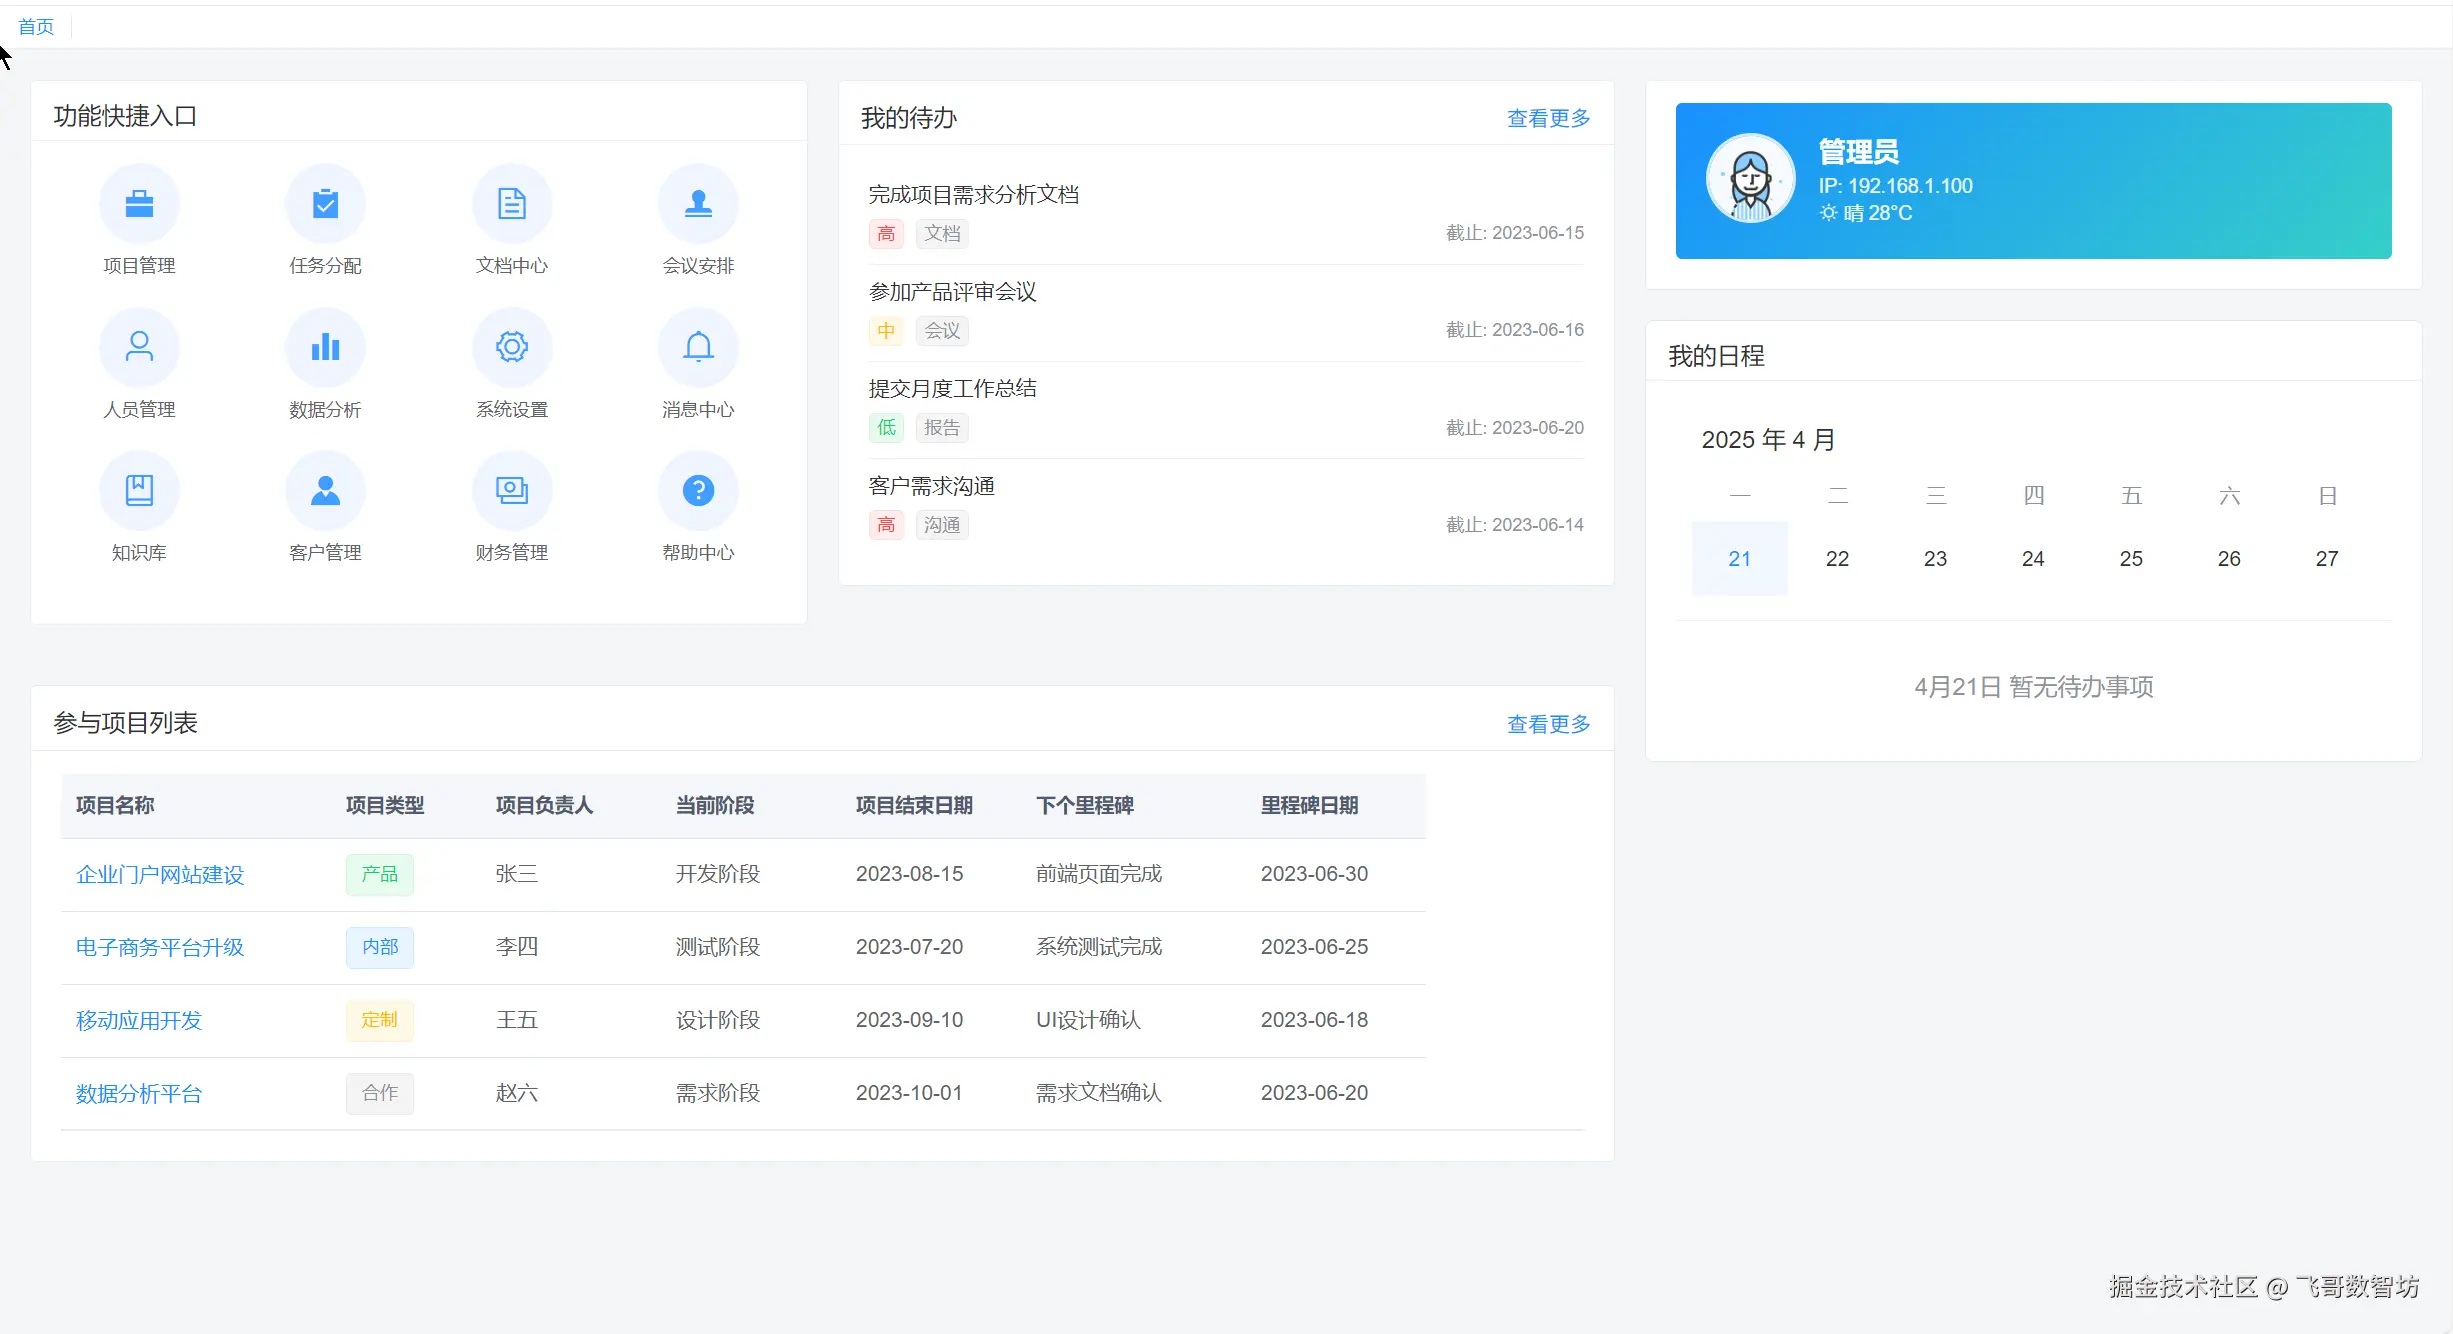Click the 4月21日 暂无待办事项 message
The width and height of the screenshot is (2453, 1334).
(2034, 688)
